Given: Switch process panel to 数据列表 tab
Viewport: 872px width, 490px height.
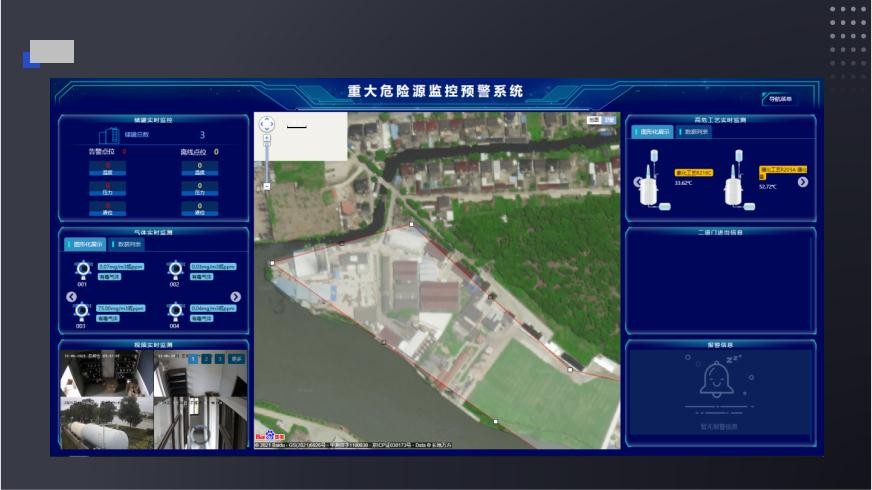Looking at the screenshot, I should [x=694, y=132].
